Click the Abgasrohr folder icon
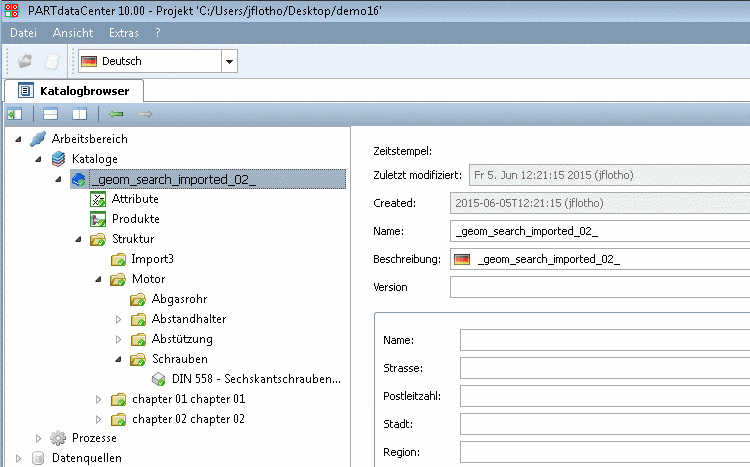 (138, 300)
